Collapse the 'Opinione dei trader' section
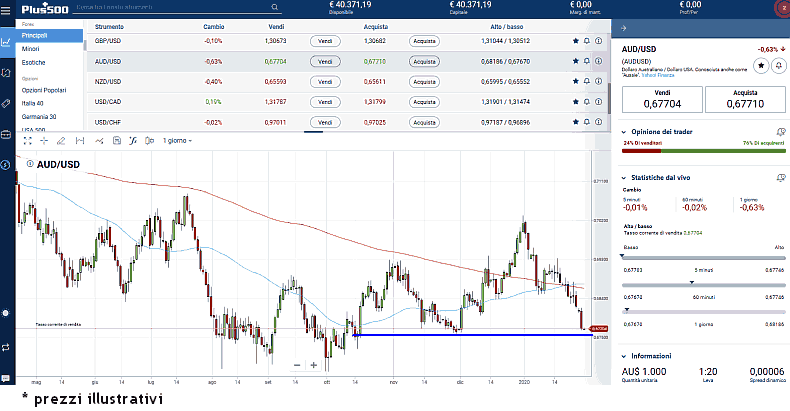Screen dimensions: 790x411 [625, 132]
